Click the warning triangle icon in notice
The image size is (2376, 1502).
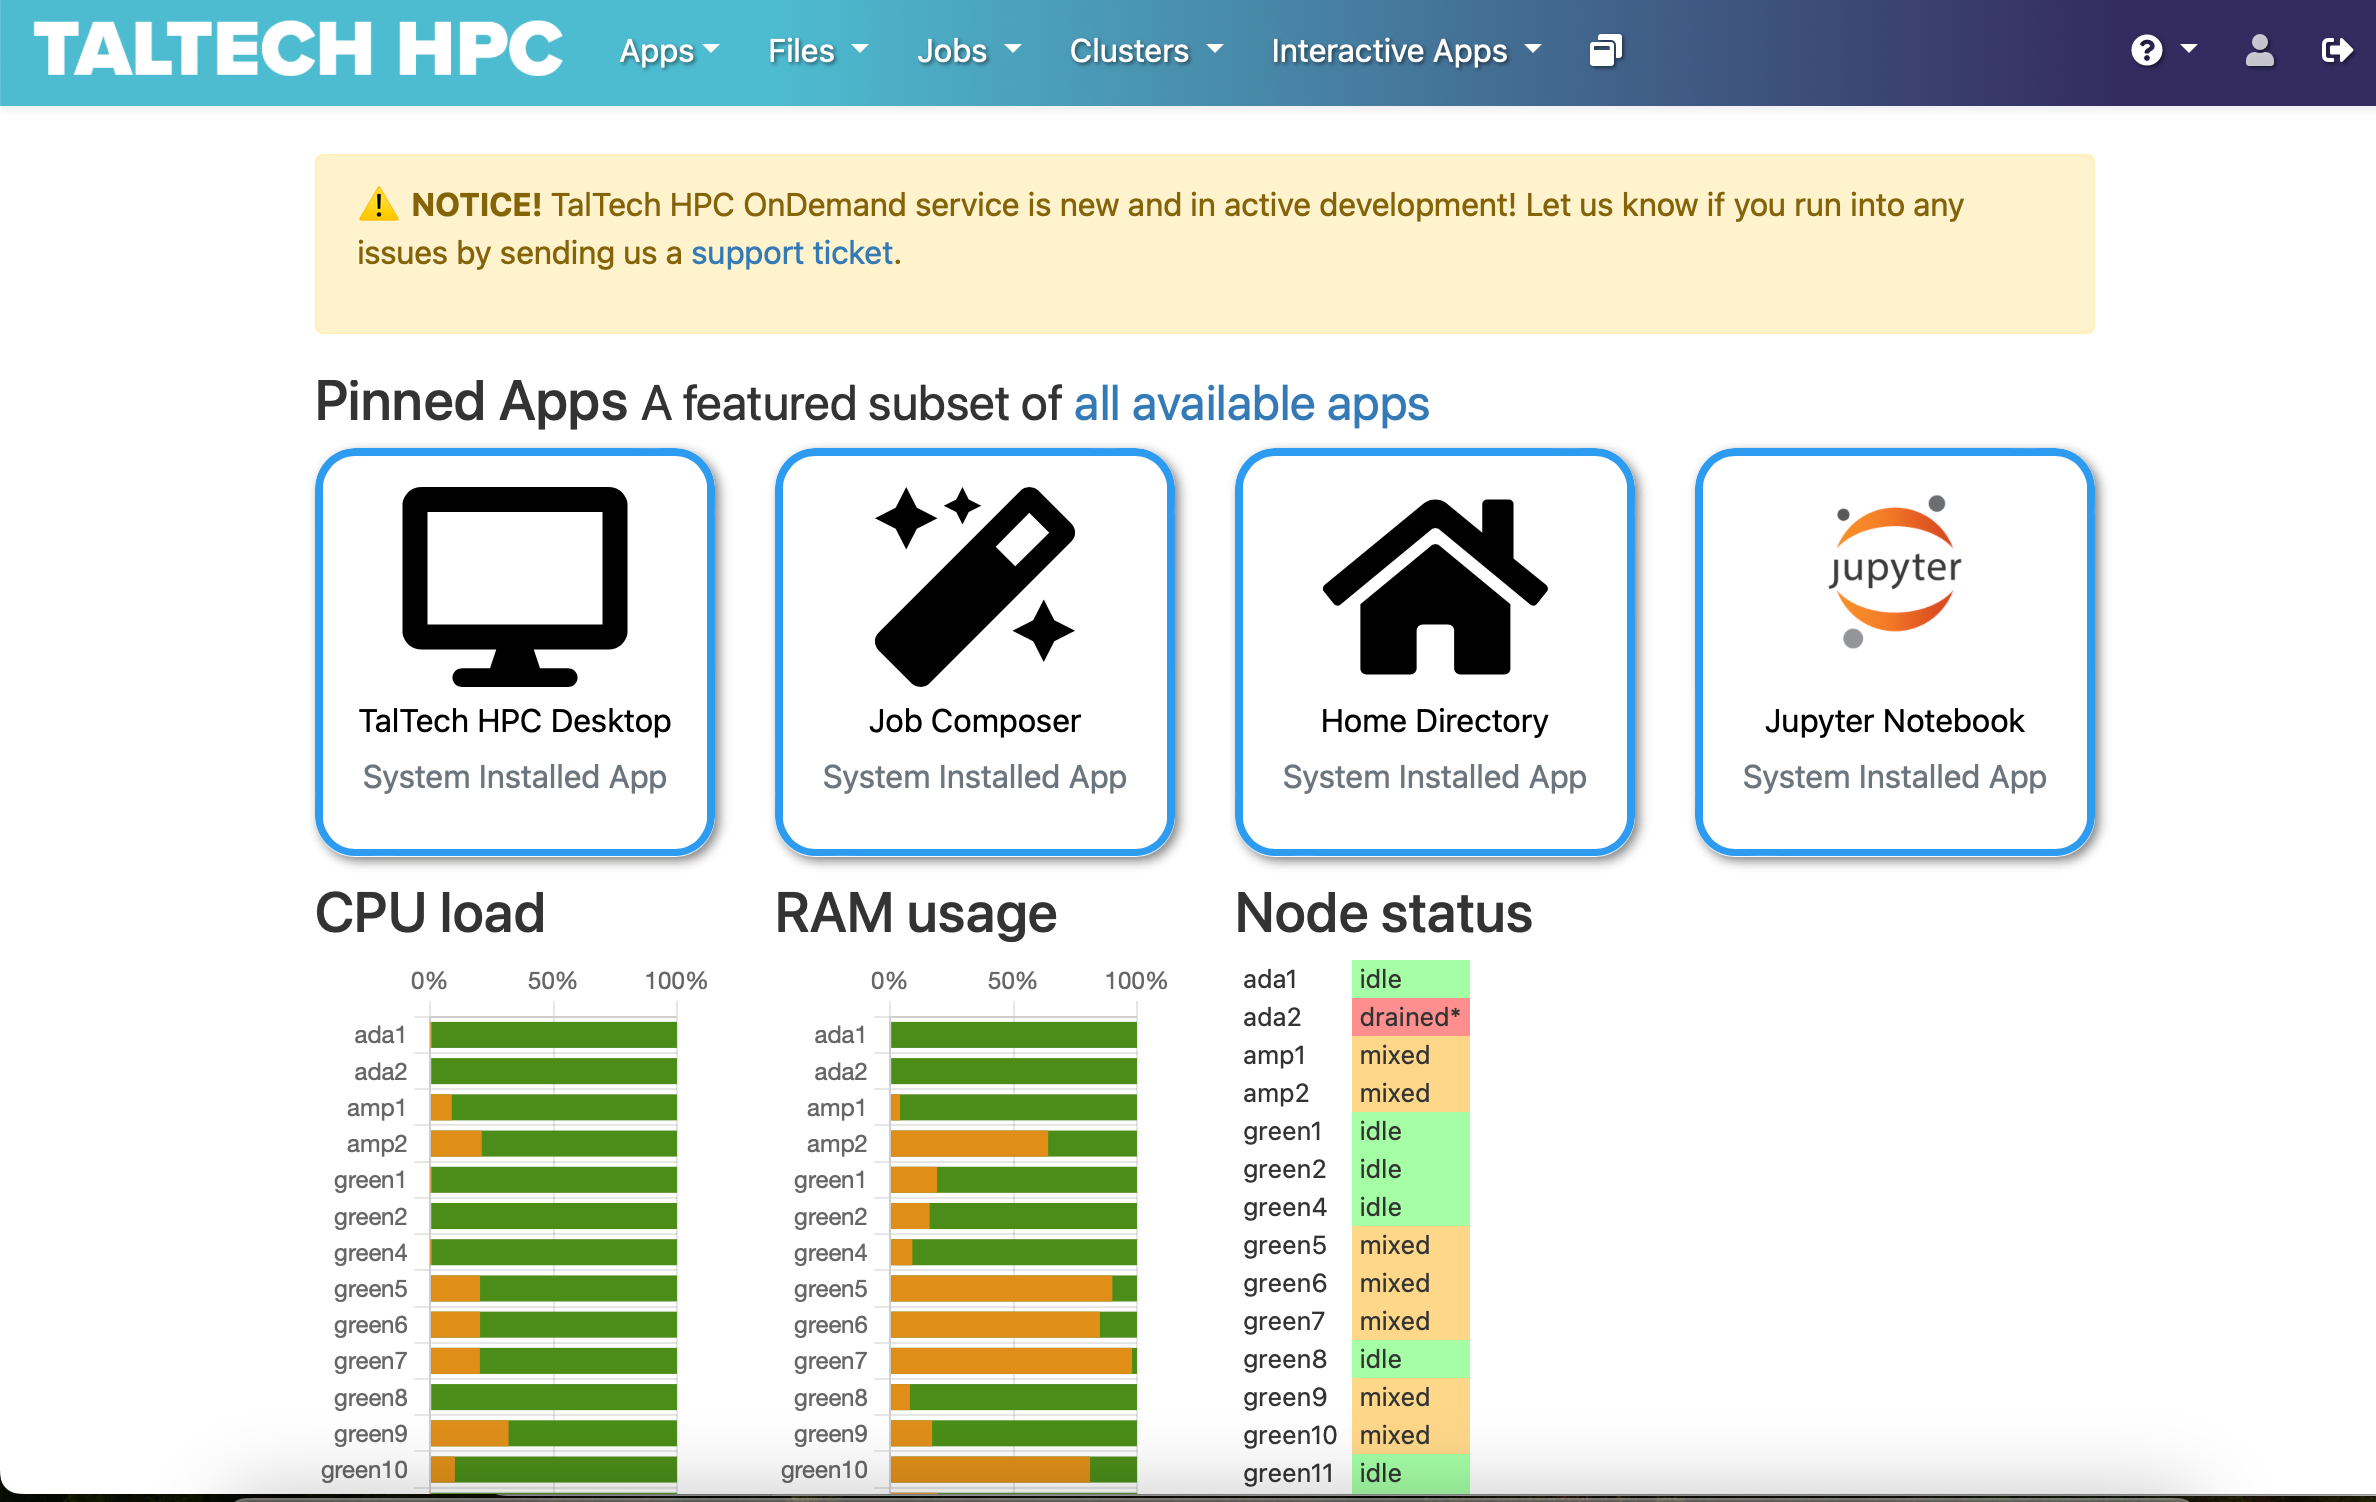(x=378, y=204)
